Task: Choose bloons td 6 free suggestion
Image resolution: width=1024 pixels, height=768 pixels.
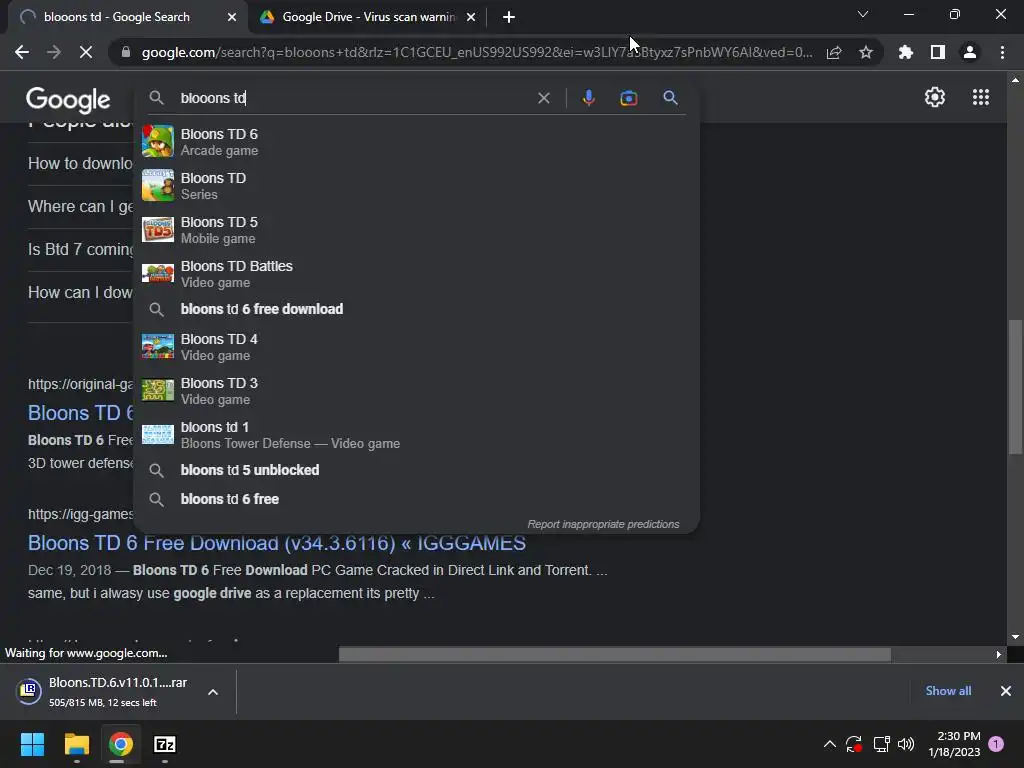Action: pos(417,499)
